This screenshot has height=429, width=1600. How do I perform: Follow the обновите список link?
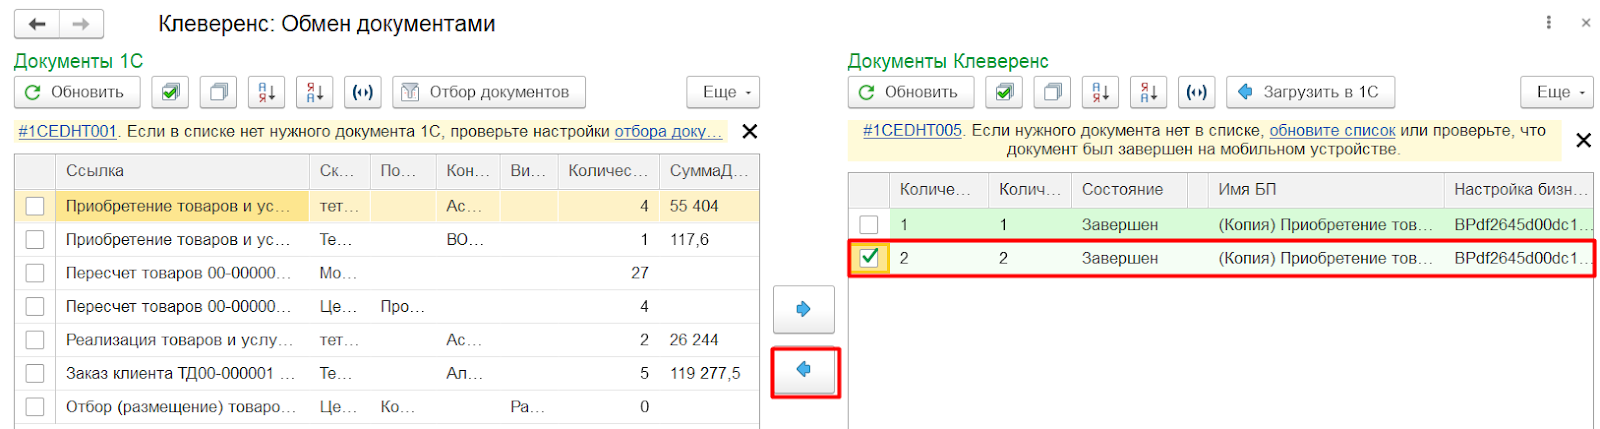[1332, 130]
